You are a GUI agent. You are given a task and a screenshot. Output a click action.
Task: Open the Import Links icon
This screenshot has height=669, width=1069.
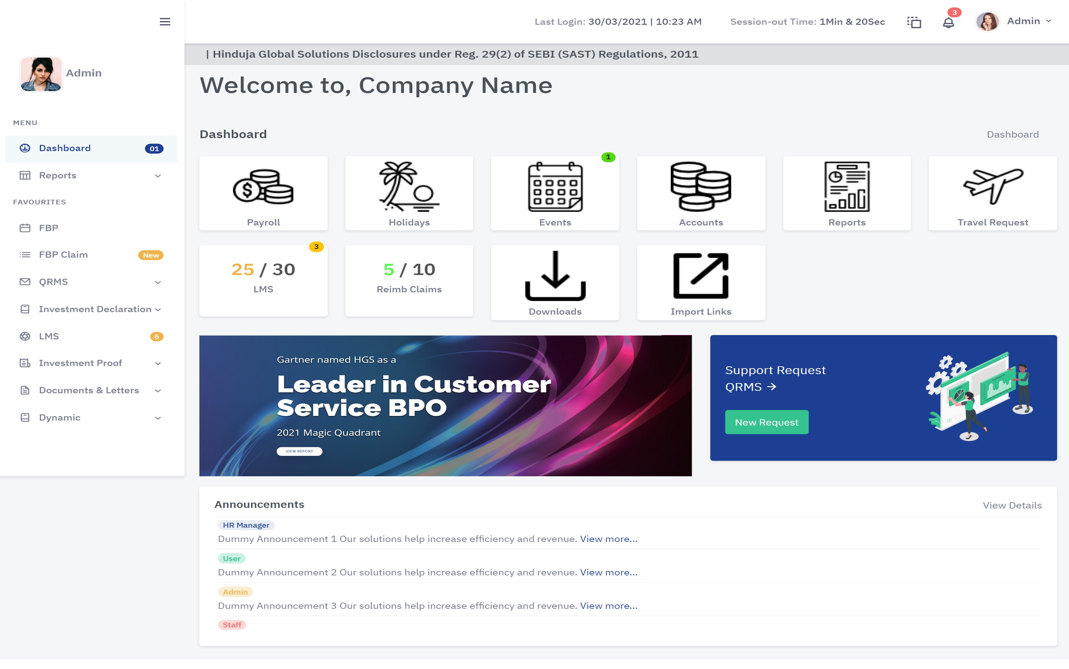coord(700,275)
